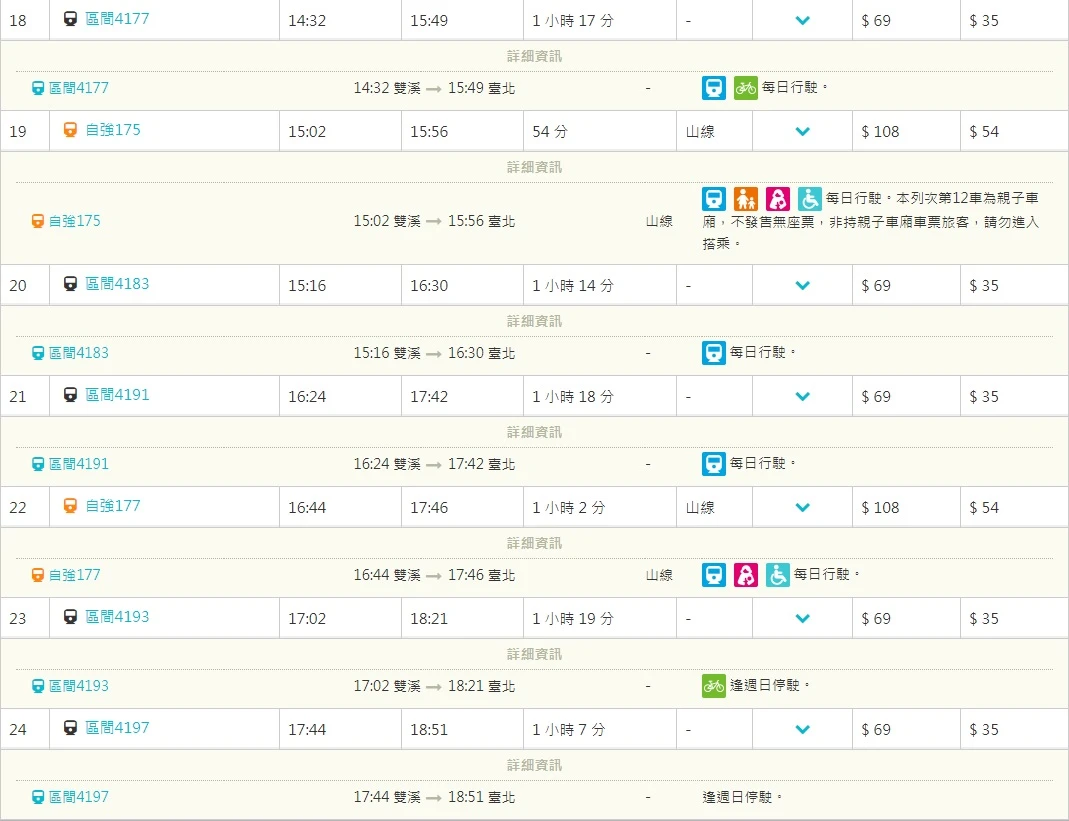
Task: Toggle the chevron on row 21 區間4191
Action: [802, 397]
